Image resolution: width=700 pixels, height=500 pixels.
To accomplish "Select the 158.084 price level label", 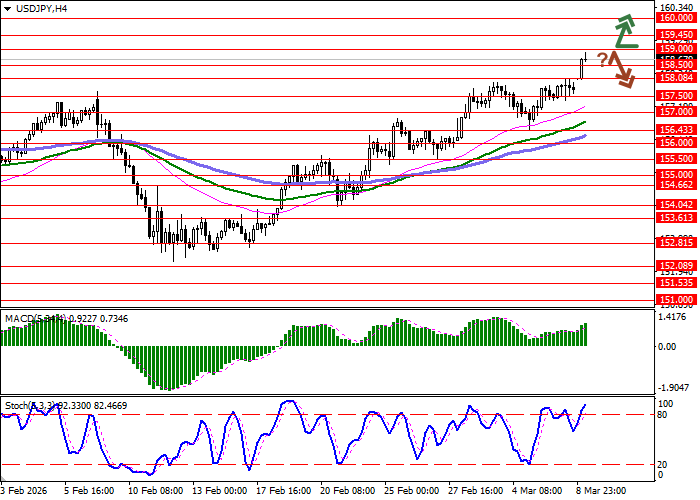I will 676,78.
